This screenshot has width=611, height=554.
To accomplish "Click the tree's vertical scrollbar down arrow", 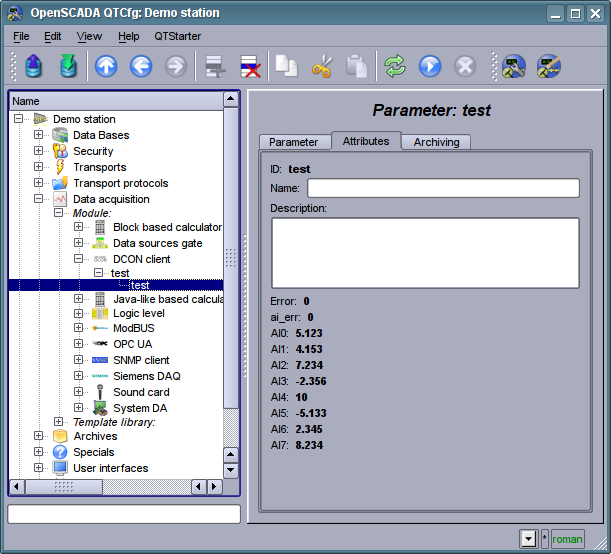I will (x=231, y=470).
